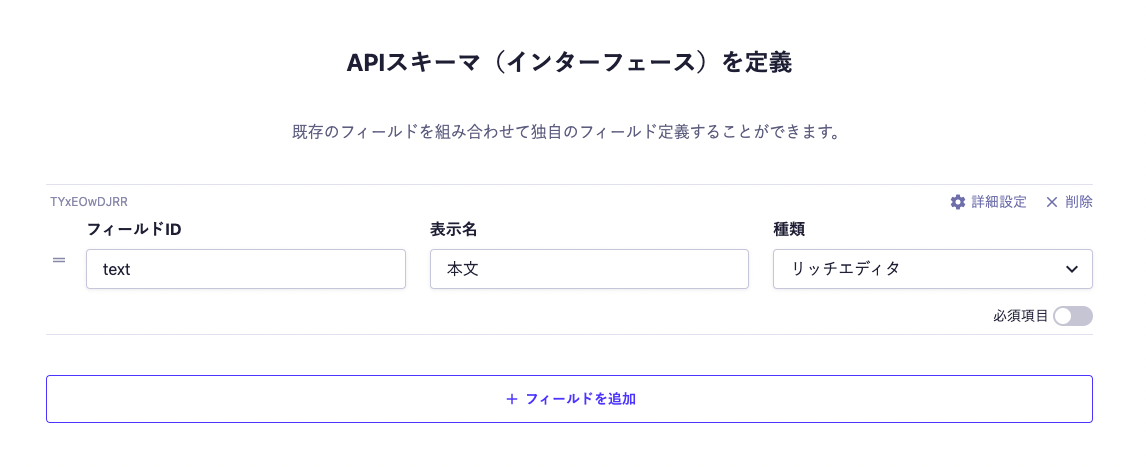Open the 種類 dropdown showing リッチエディタ
1146x467 pixels.
[x=932, y=269]
